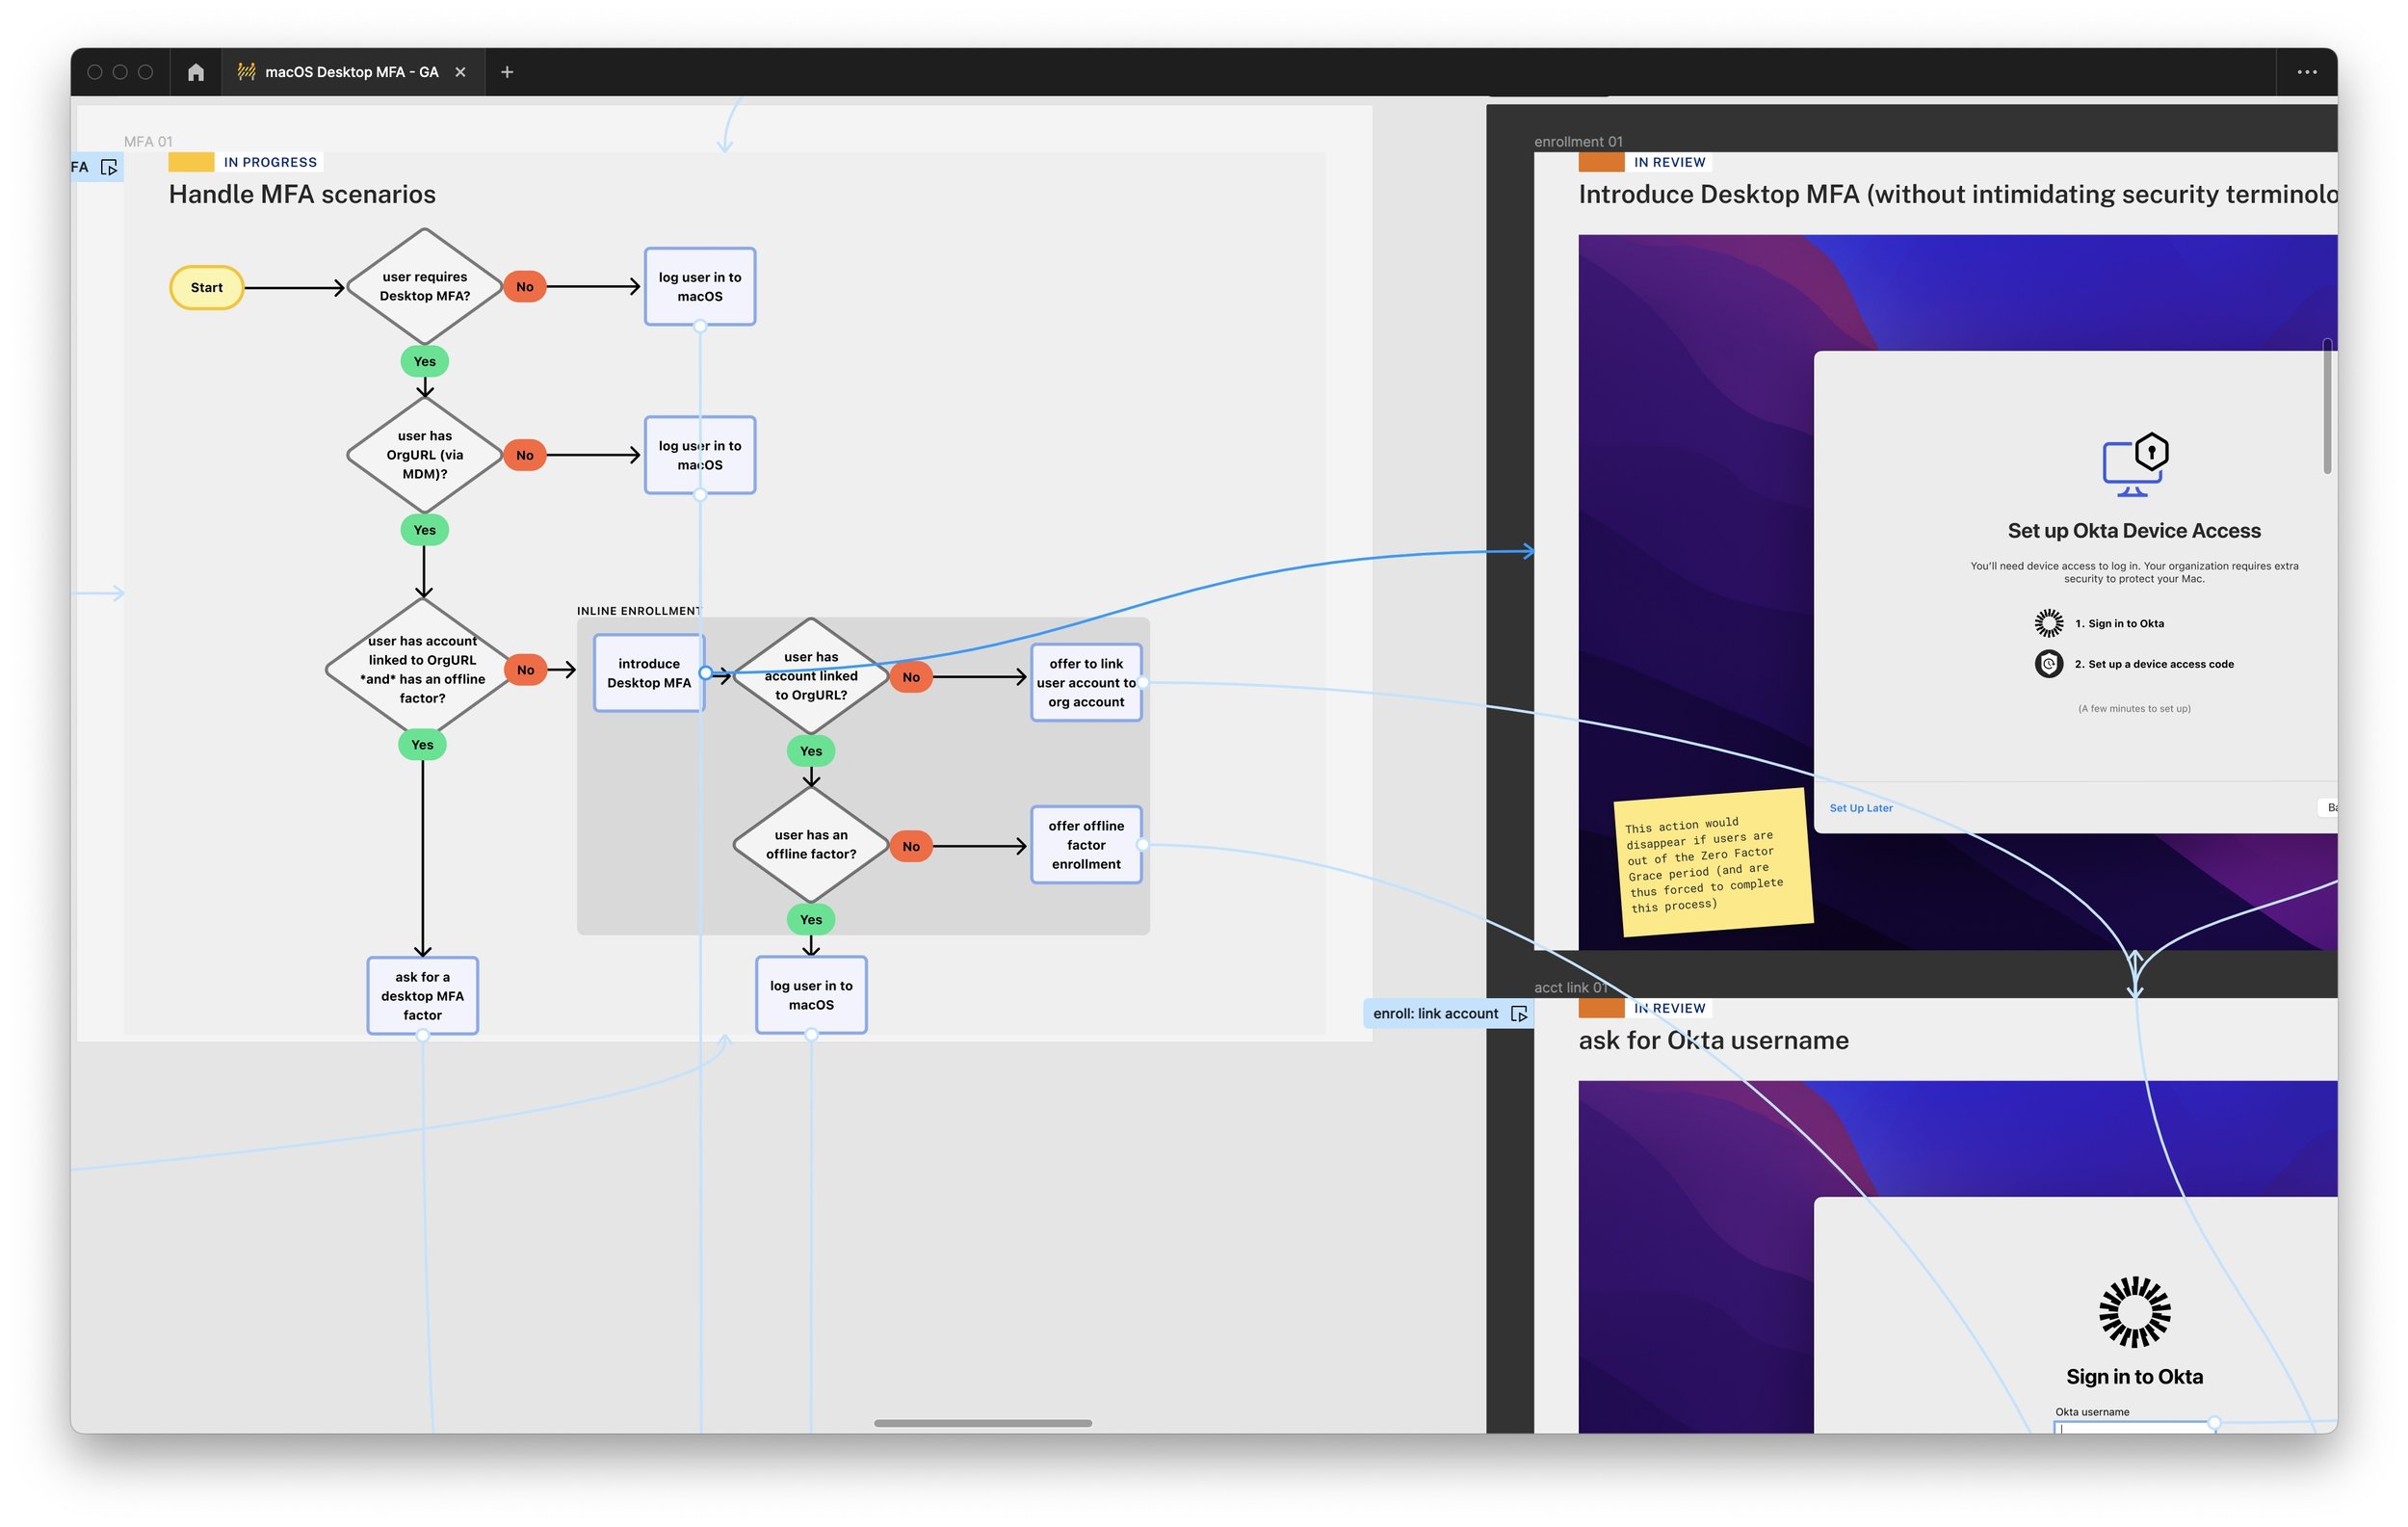Close the macOS Desktop MFA - GA tab
Image resolution: width=2408 pixels, height=1527 pixels.
(x=460, y=72)
